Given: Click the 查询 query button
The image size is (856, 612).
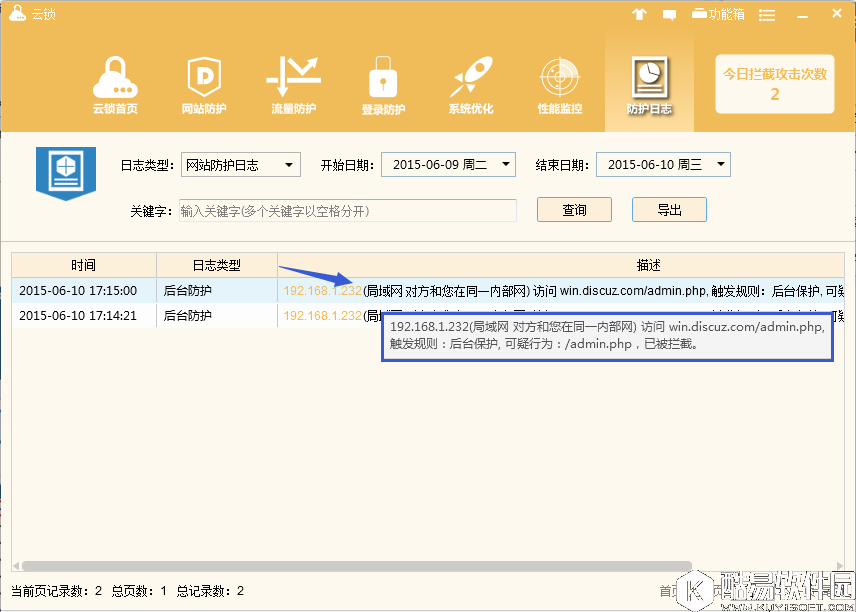Looking at the screenshot, I should [574, 210].
